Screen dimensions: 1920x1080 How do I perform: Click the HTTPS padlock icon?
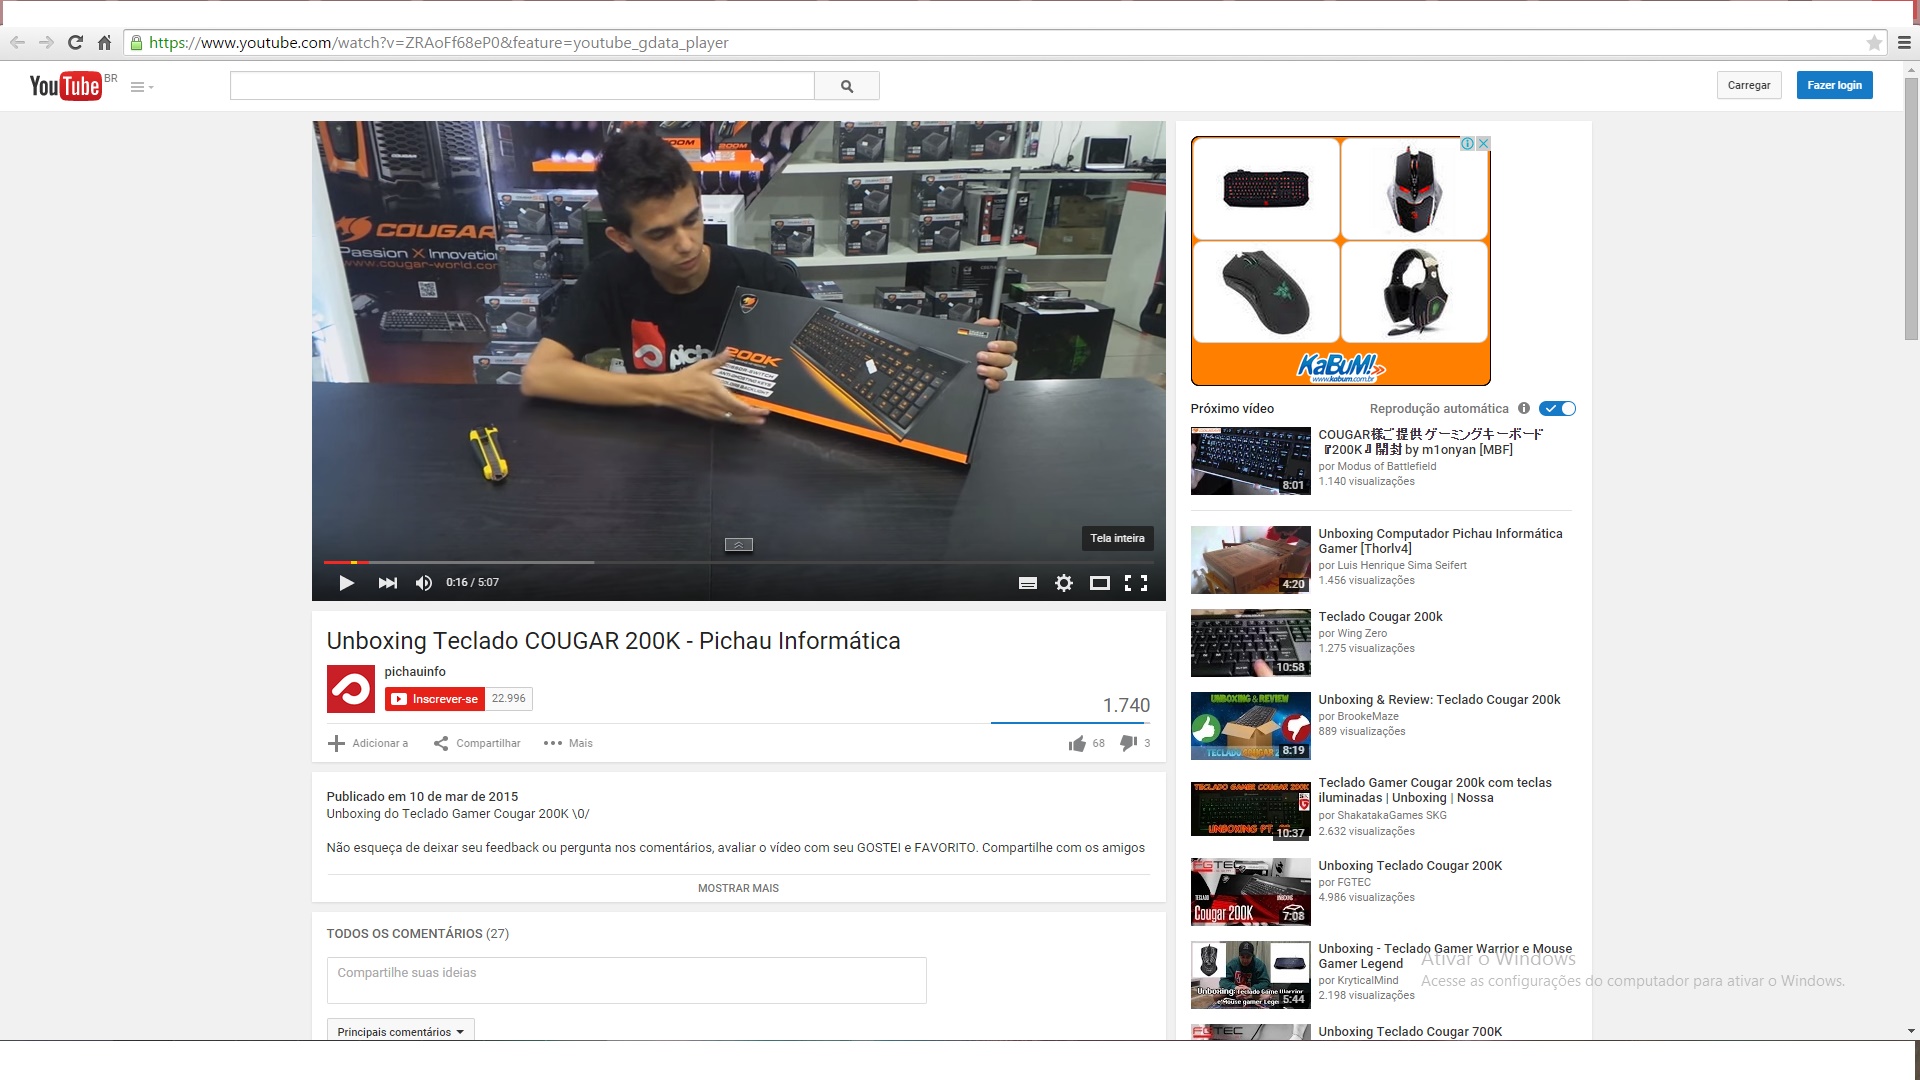136,43
